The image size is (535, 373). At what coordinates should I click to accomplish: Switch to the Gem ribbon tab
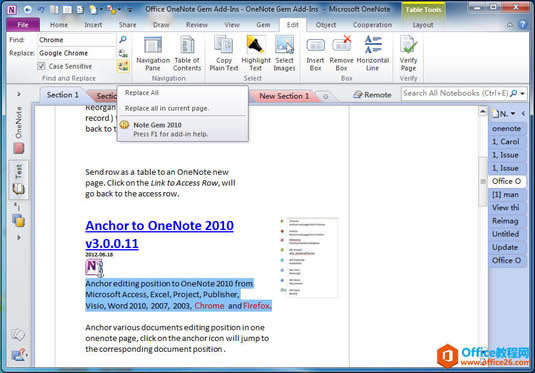pyautogui.click(x=263, y=25)
